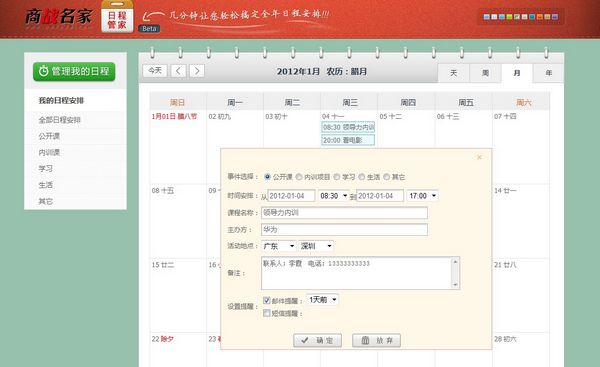The width and height of the screenshot is (600, 367).
Task: Click the 课程名称 field containing 领导力内训
Action: coord(344,213)
